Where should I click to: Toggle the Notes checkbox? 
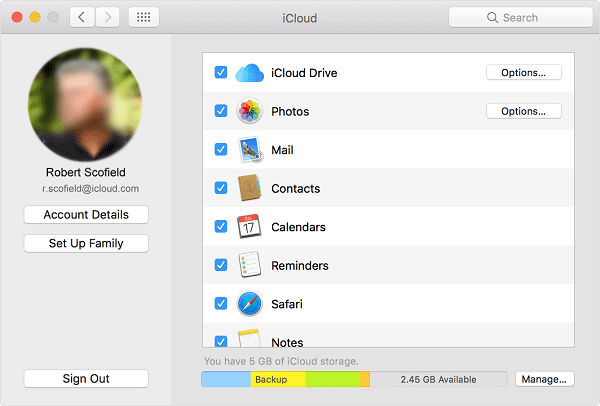[x=221, y=341]
